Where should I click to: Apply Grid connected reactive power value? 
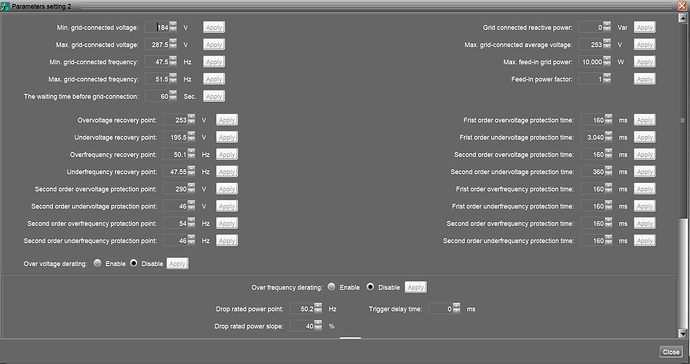pyautogui.click(x=645, y=27)
